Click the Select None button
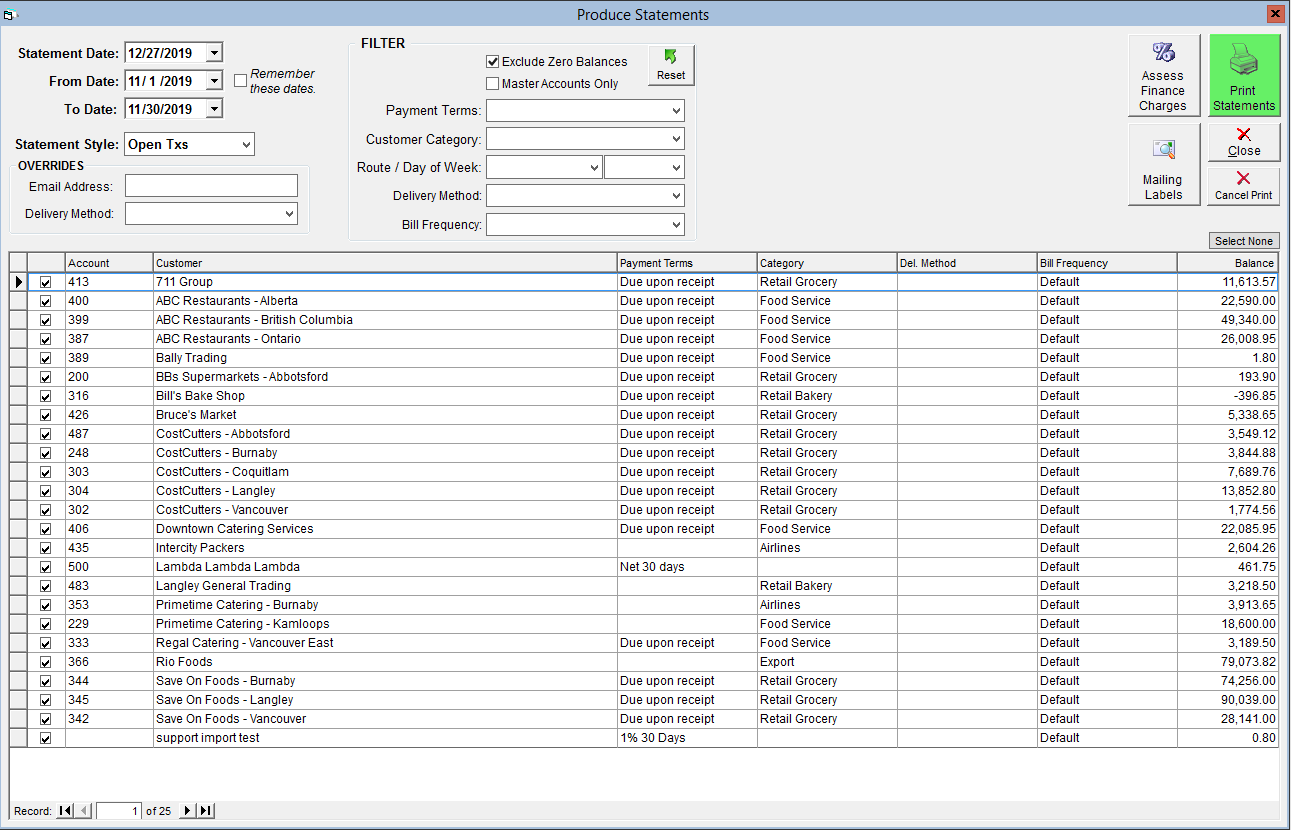 (1244, 241)
